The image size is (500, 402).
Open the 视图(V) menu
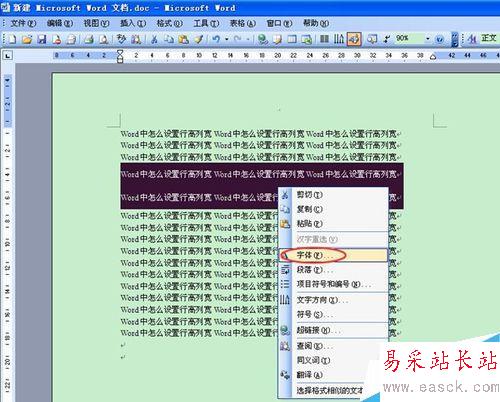96,23
